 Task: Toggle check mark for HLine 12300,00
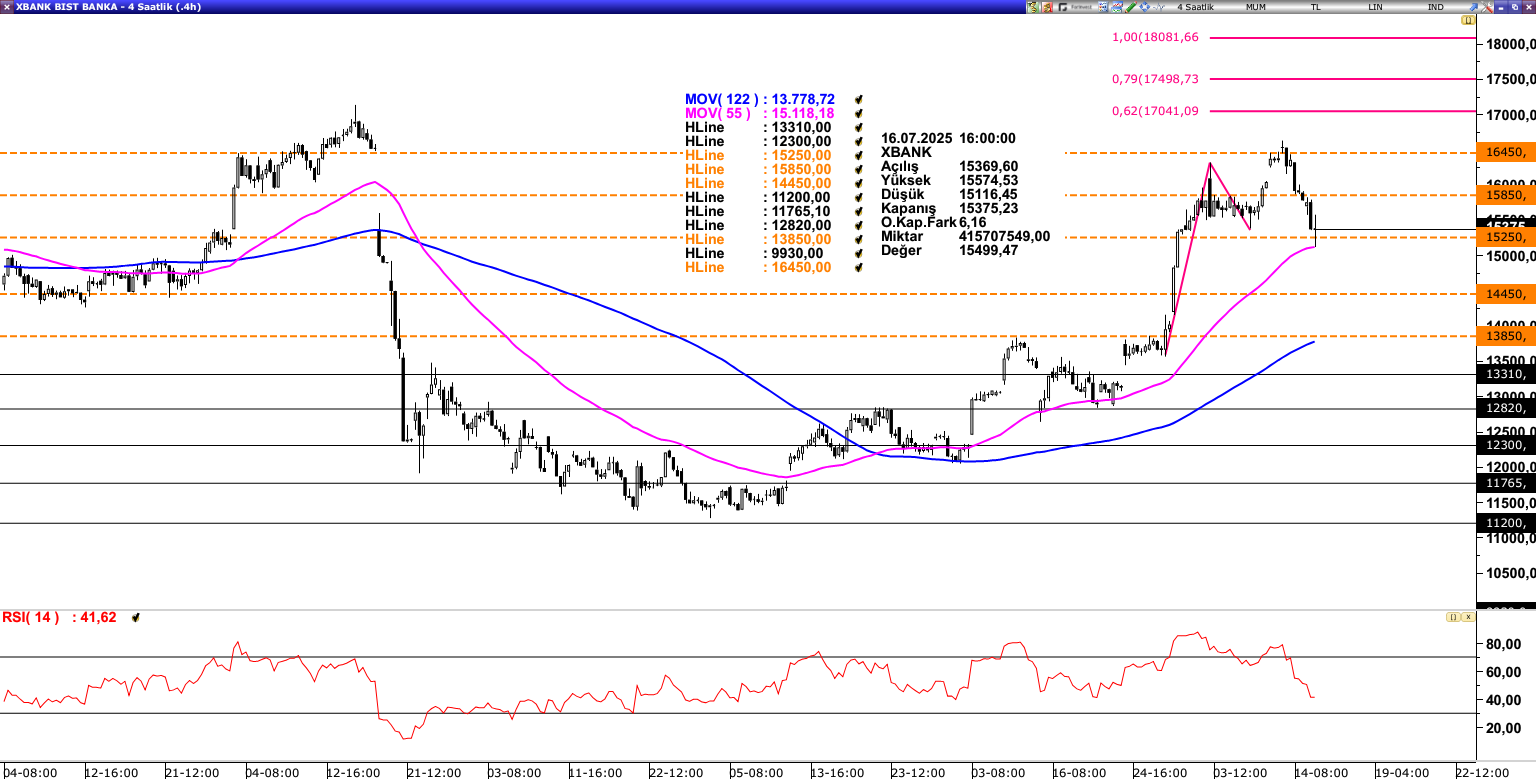pyautogui.click(x=858, y=141)
